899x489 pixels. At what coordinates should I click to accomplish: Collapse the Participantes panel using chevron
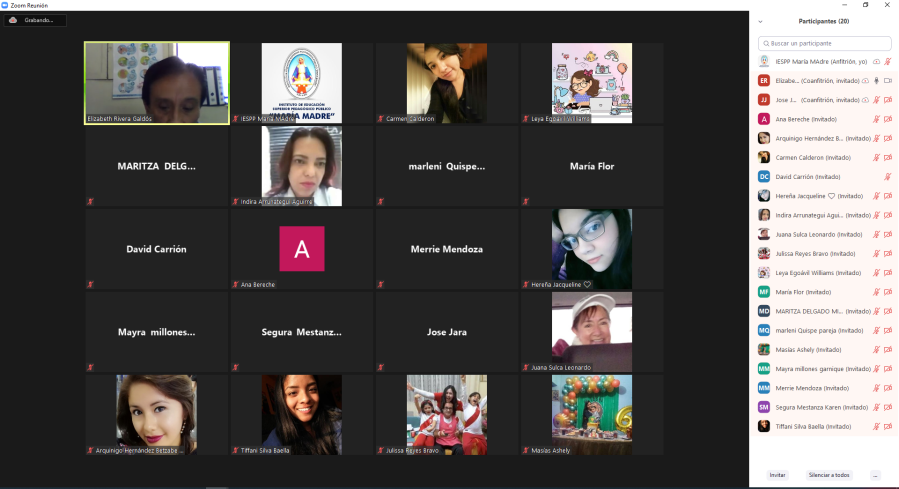(760, 21)
